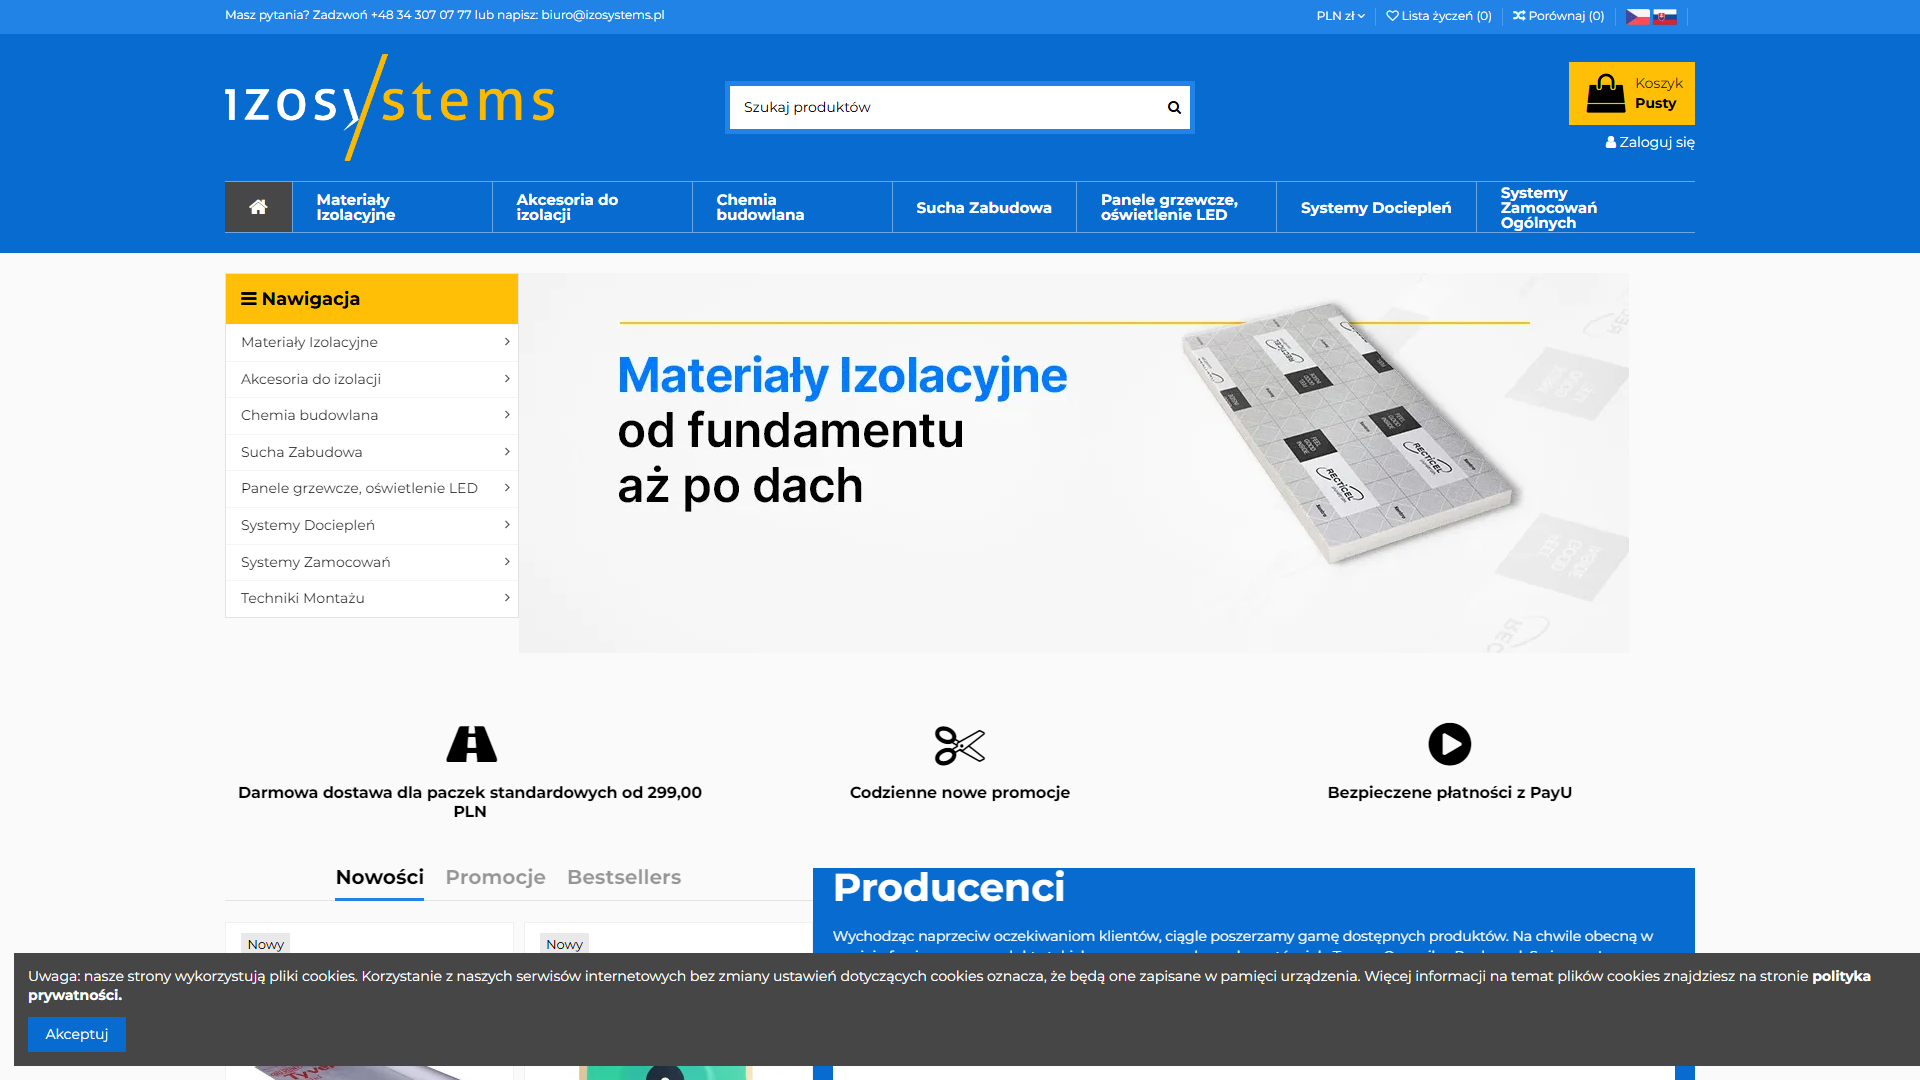Click the search magnifier icon

tap(1174, 107)
